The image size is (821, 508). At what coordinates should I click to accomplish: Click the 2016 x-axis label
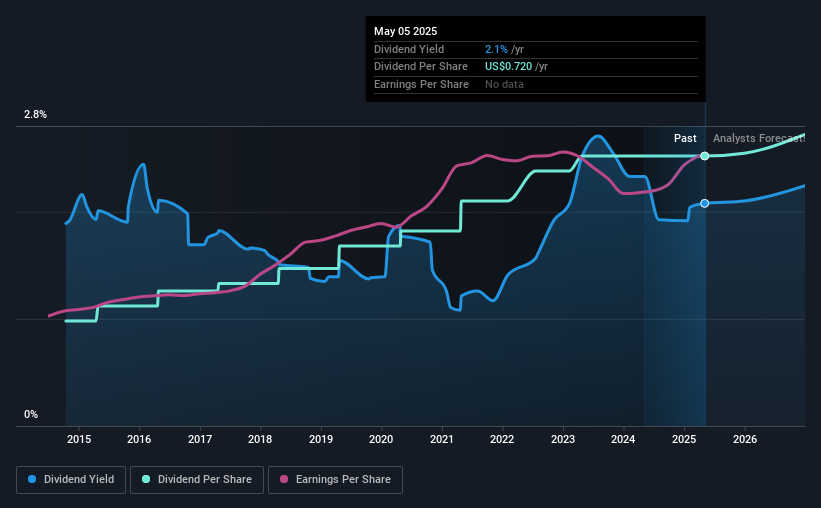[x=139, y=439]
